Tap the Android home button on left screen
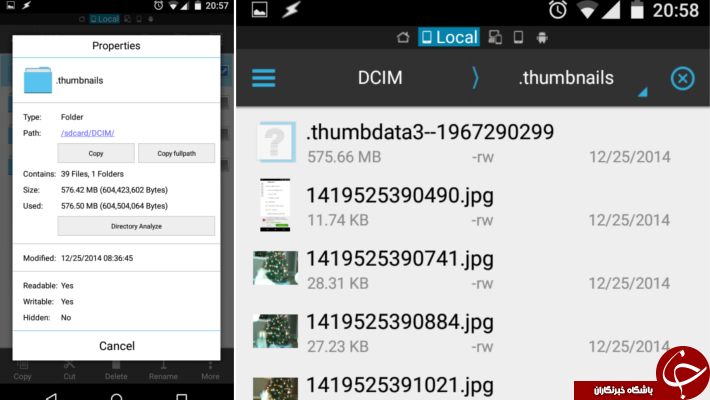The height and width of the screenshot is (400, 710). (x=116, y=397)
